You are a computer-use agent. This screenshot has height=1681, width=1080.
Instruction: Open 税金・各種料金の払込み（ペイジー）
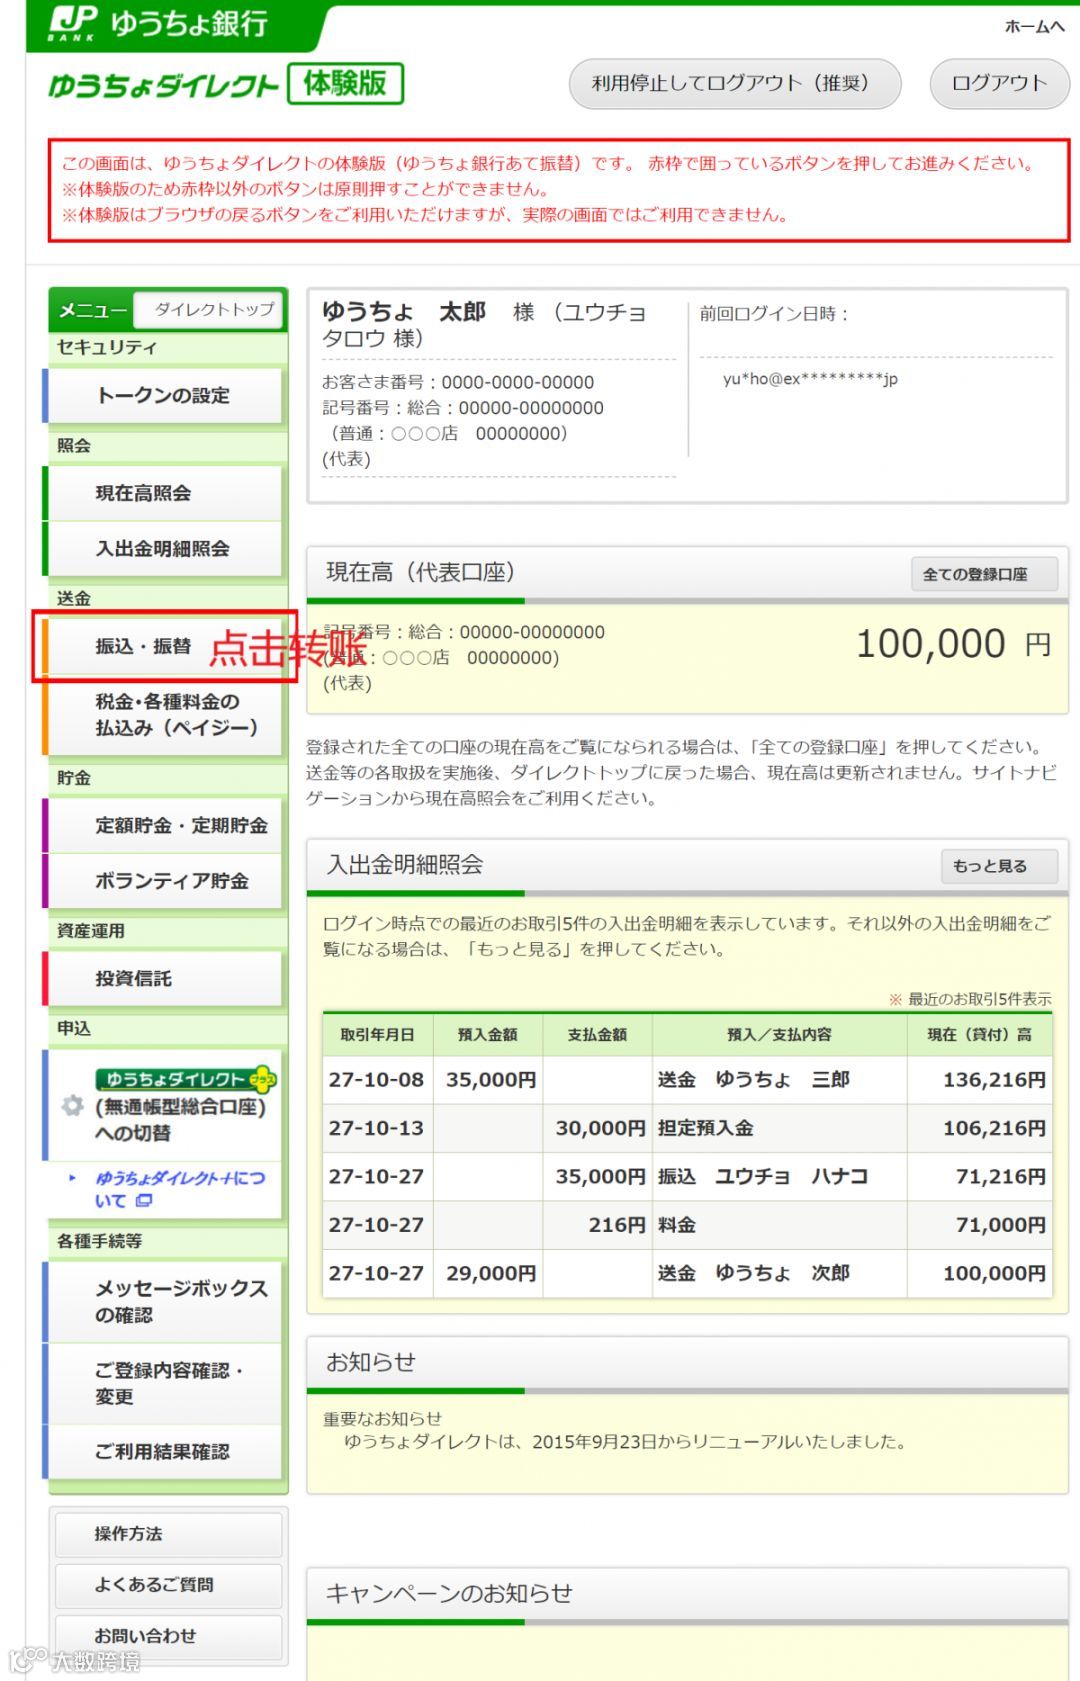click(164, 715)
